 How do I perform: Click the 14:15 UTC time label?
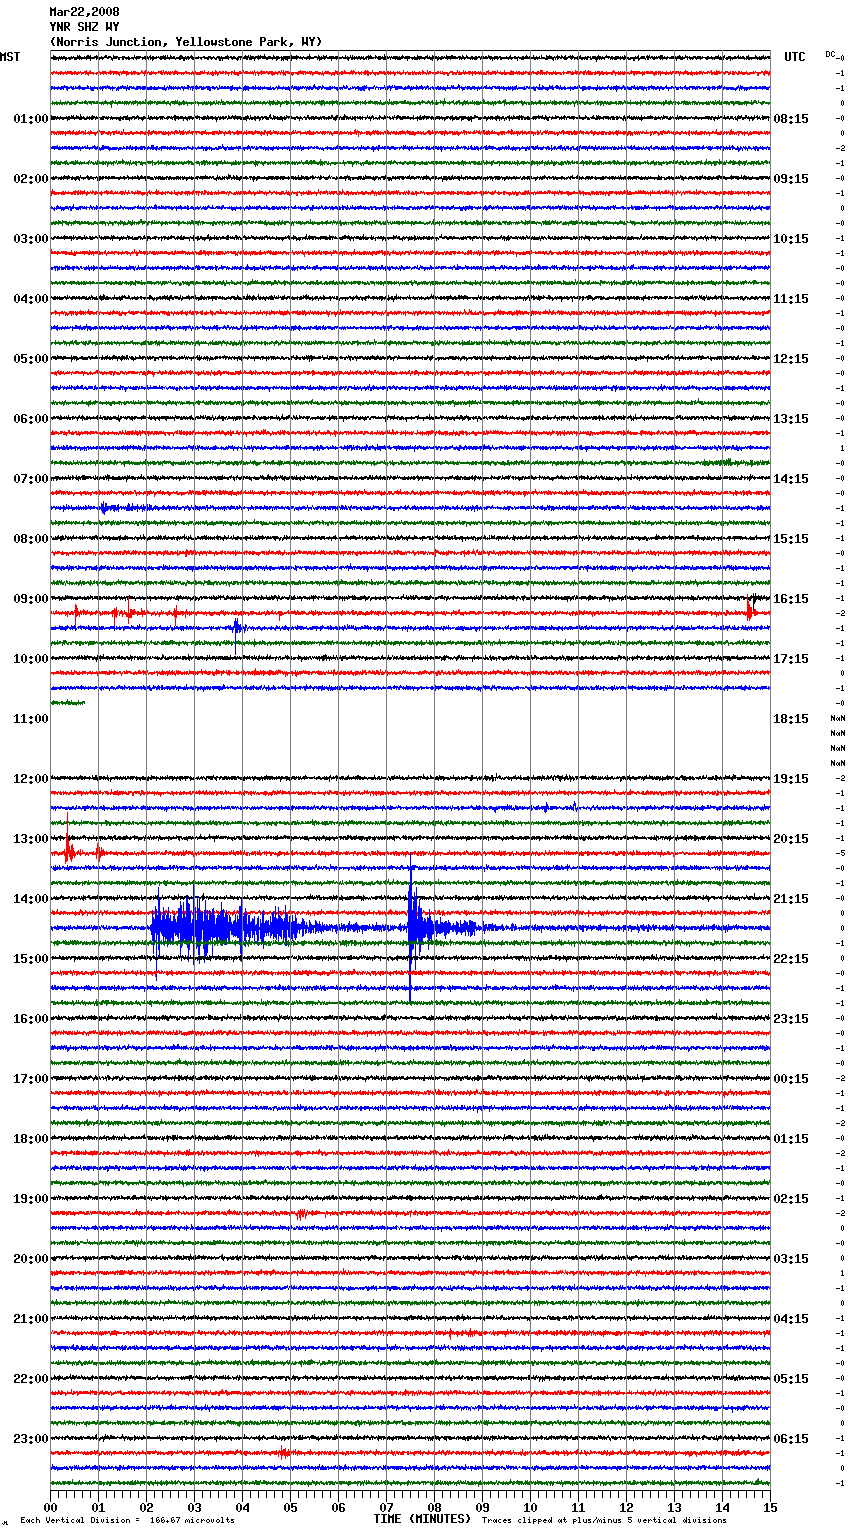coord(791,479)
